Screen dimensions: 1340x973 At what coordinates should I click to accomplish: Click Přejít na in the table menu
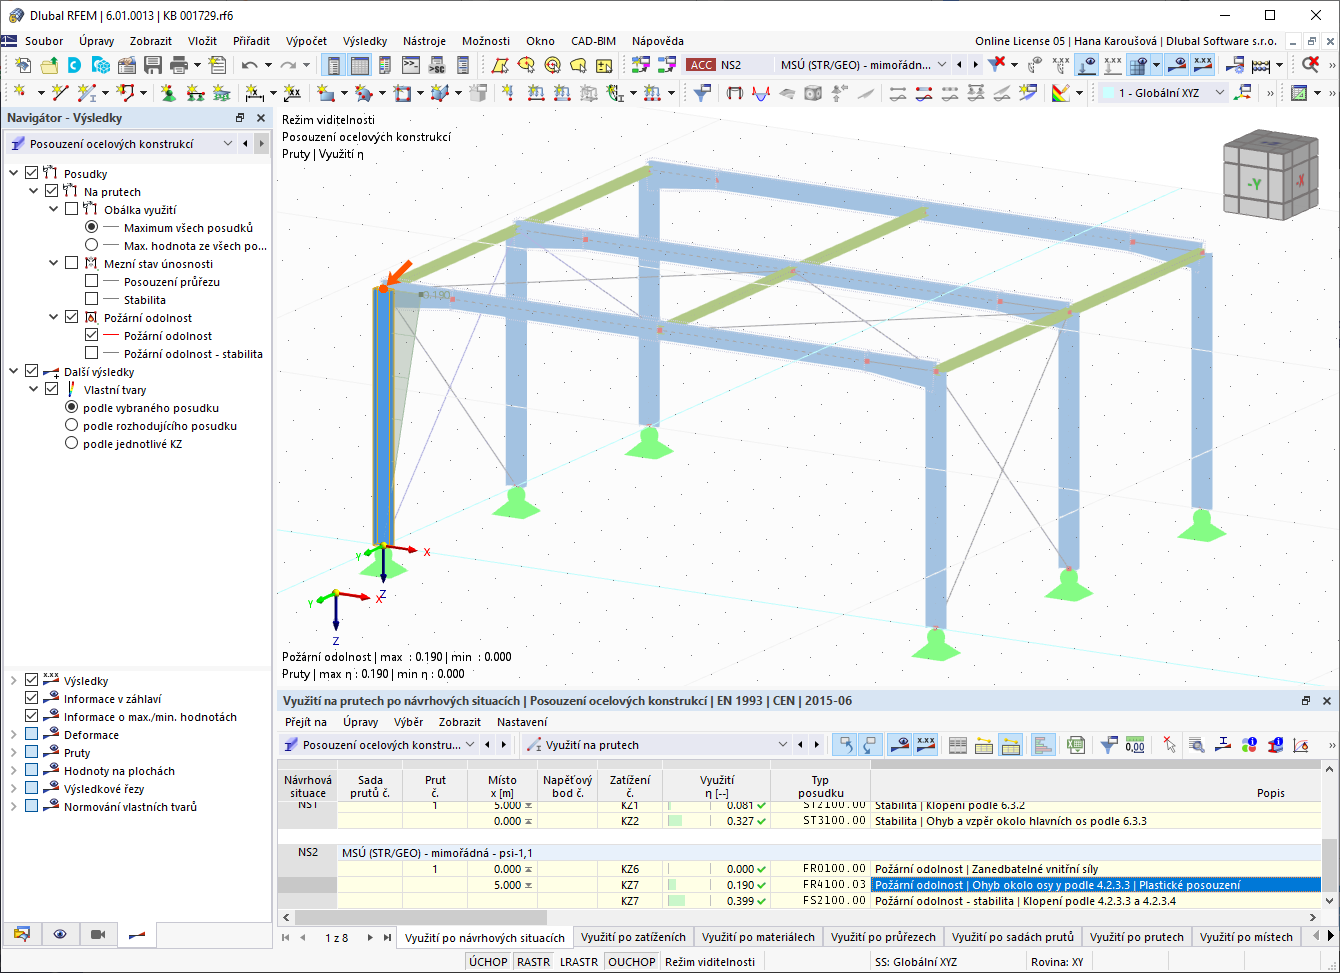pyautogui.click(x=305, y=721)
